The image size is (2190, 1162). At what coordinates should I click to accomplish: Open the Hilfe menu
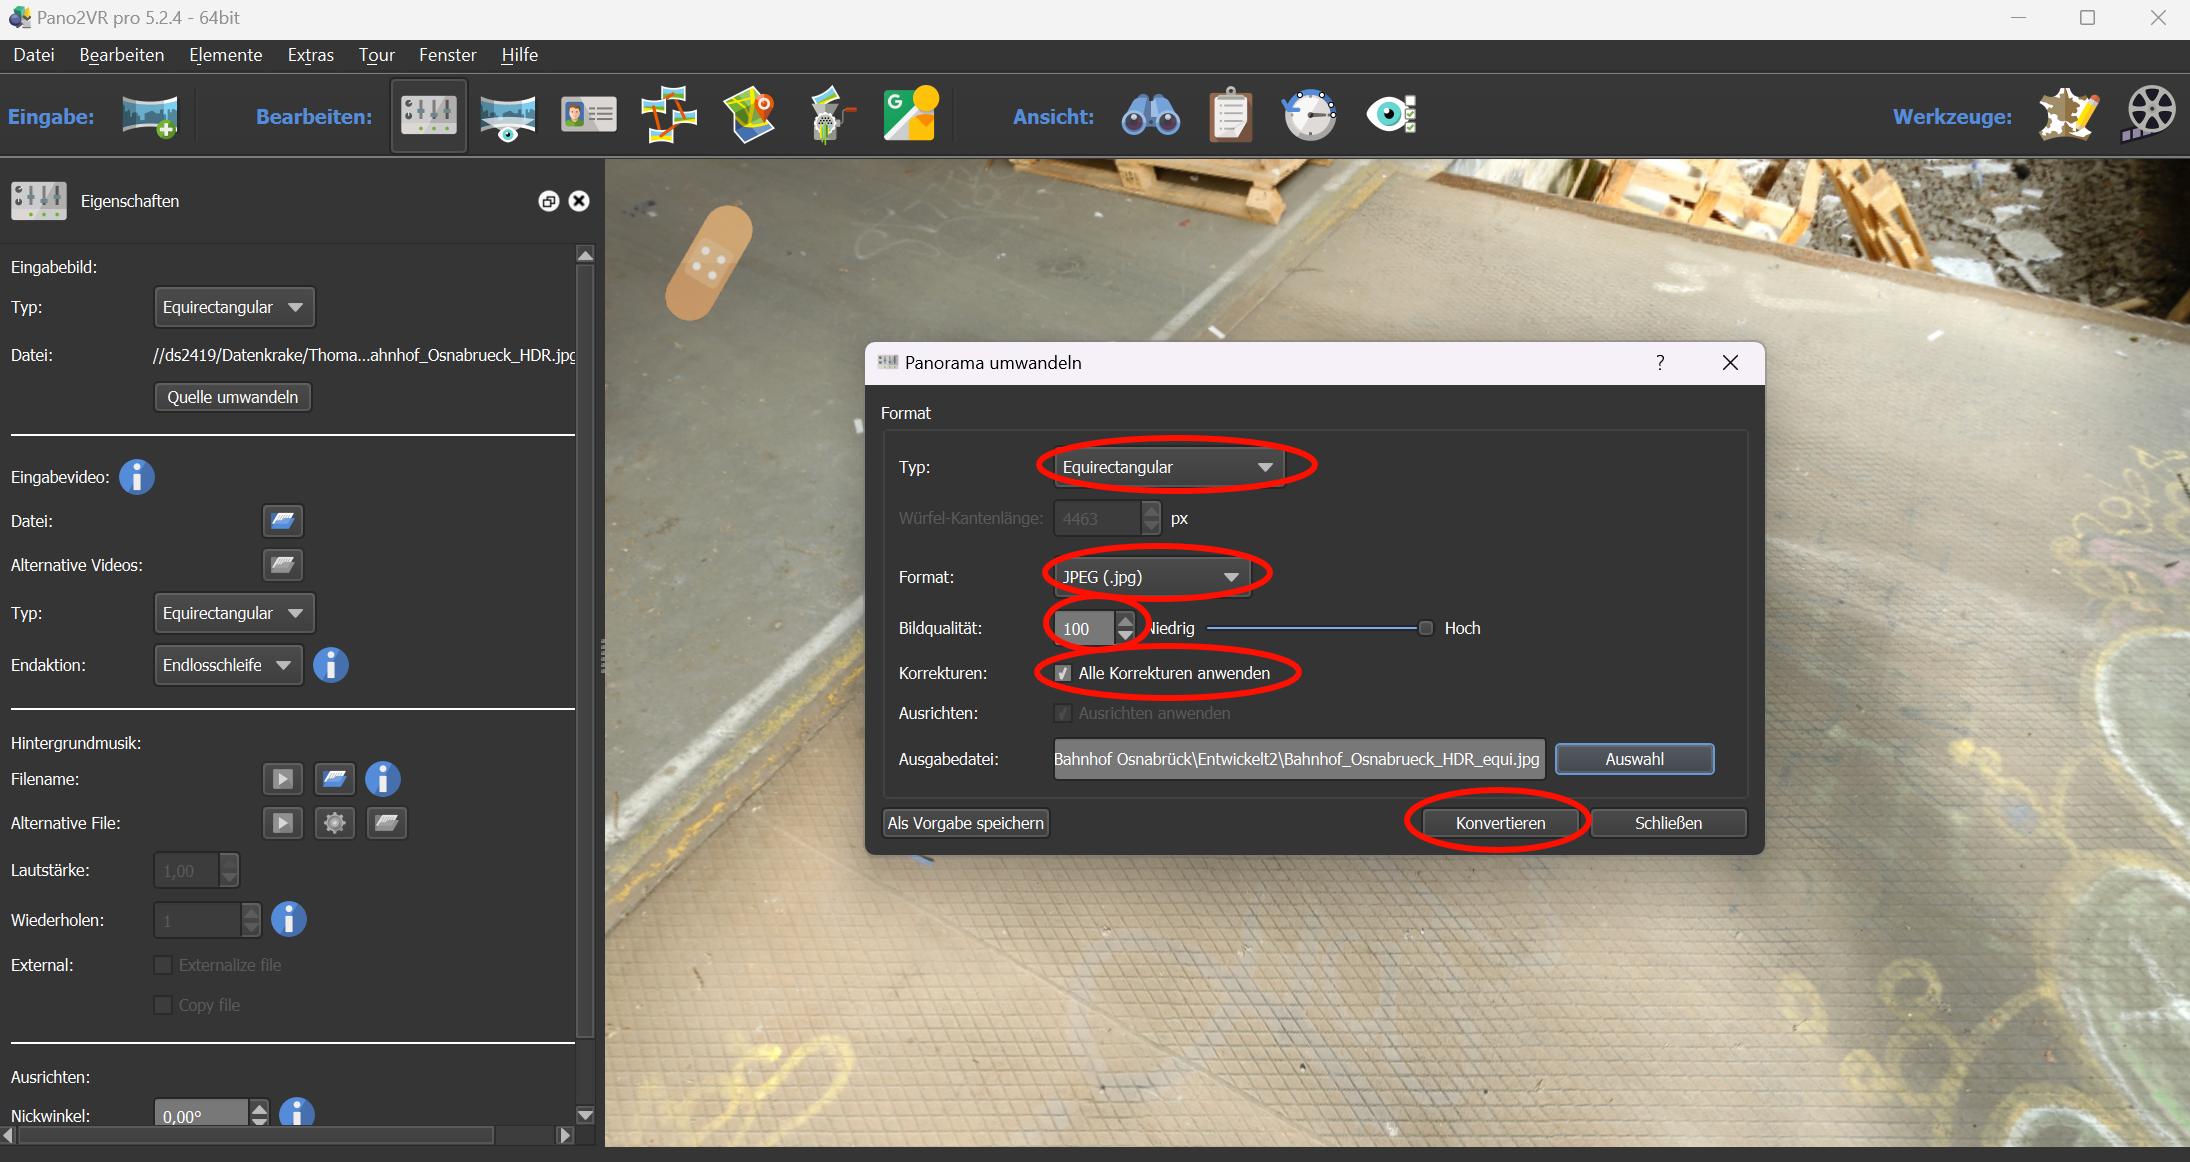520,55
